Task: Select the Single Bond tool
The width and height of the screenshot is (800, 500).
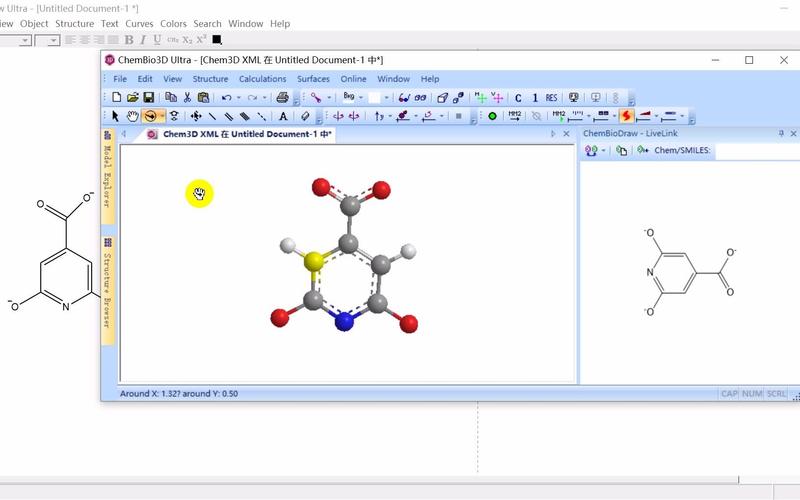Action: coord(212,116)
